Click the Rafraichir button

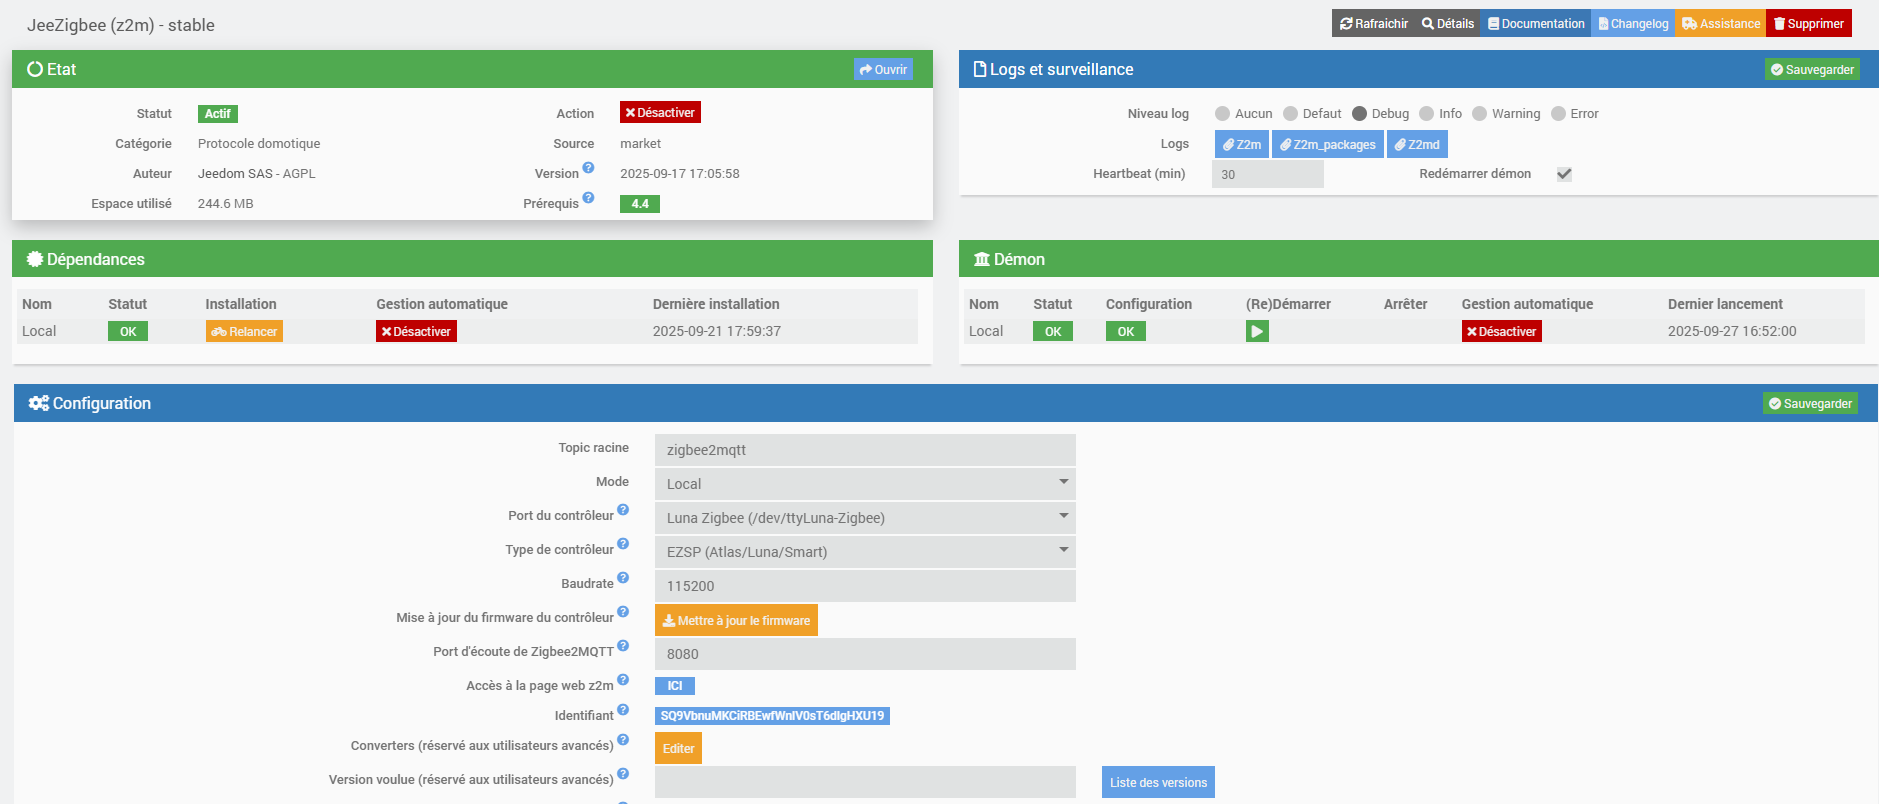point(1374,23)
